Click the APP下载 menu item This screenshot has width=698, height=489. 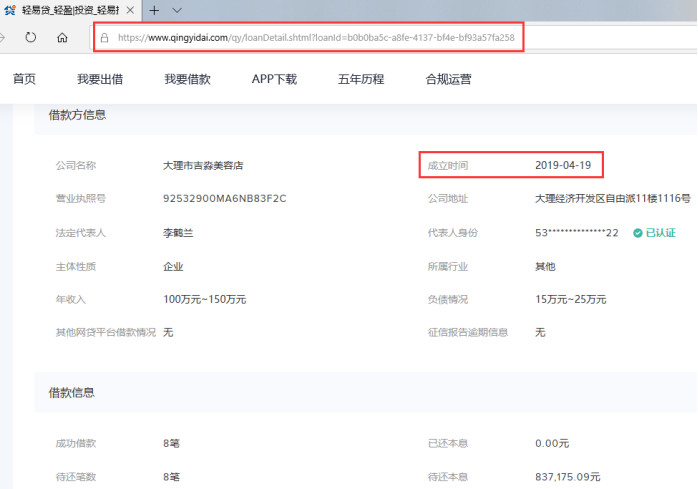coord(274,80)
